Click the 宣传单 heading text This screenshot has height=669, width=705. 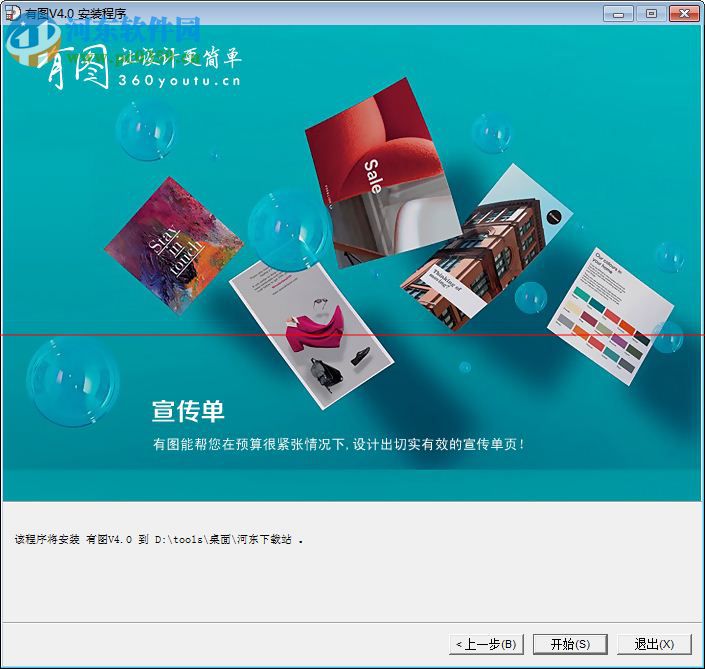pos(188,411)
